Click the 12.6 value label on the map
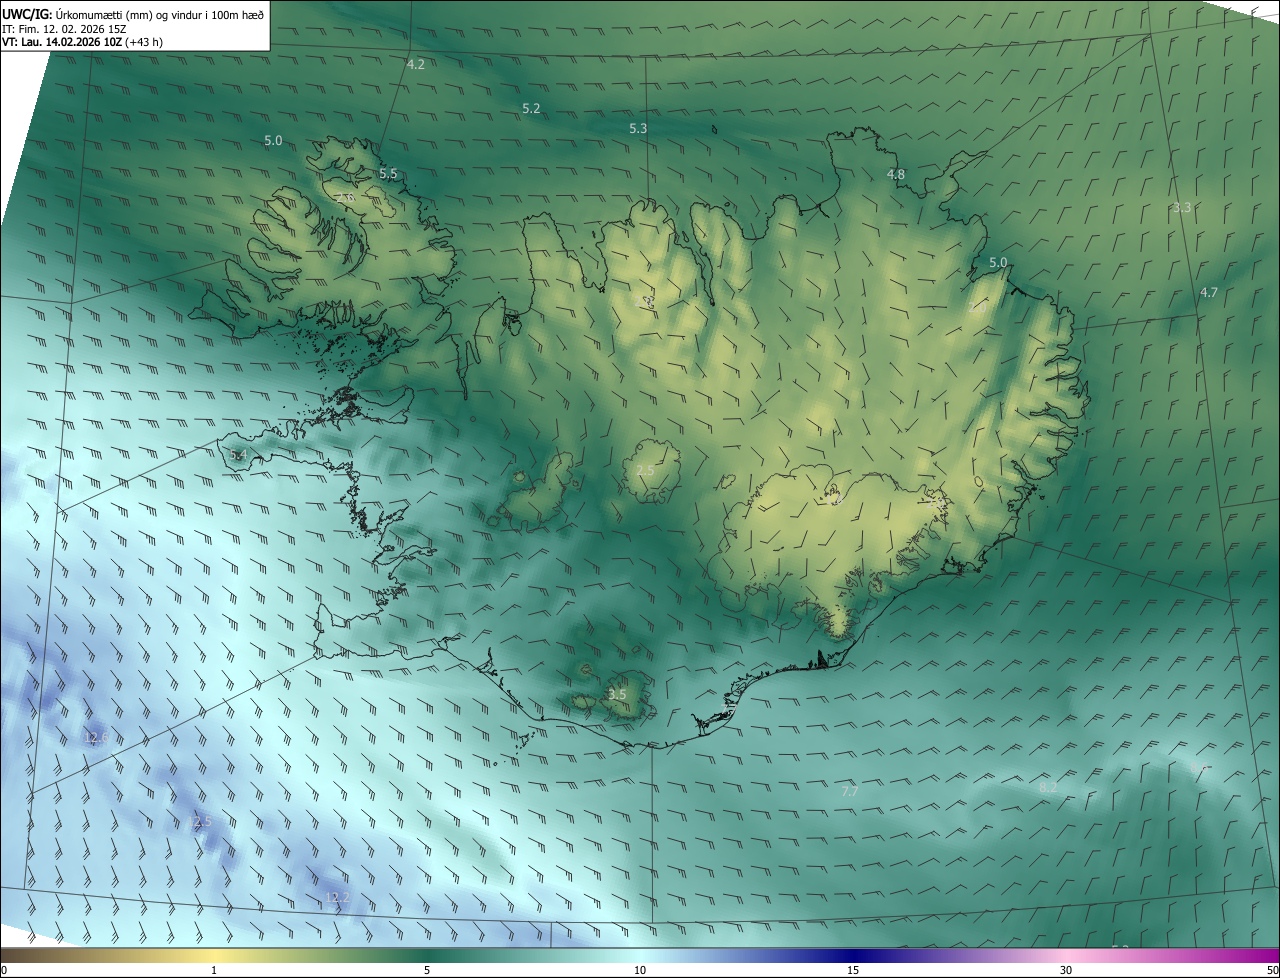1280x978 pixels. pyautogui.click(x=95, y=738)
